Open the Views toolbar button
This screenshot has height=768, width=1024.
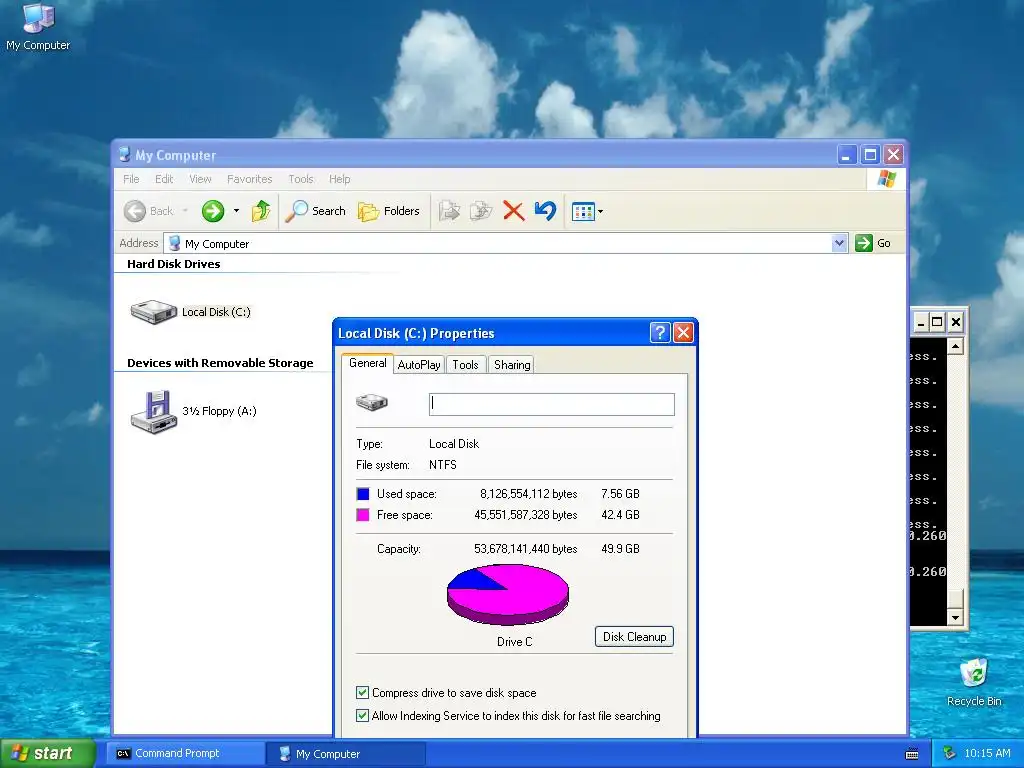(583, 212)
